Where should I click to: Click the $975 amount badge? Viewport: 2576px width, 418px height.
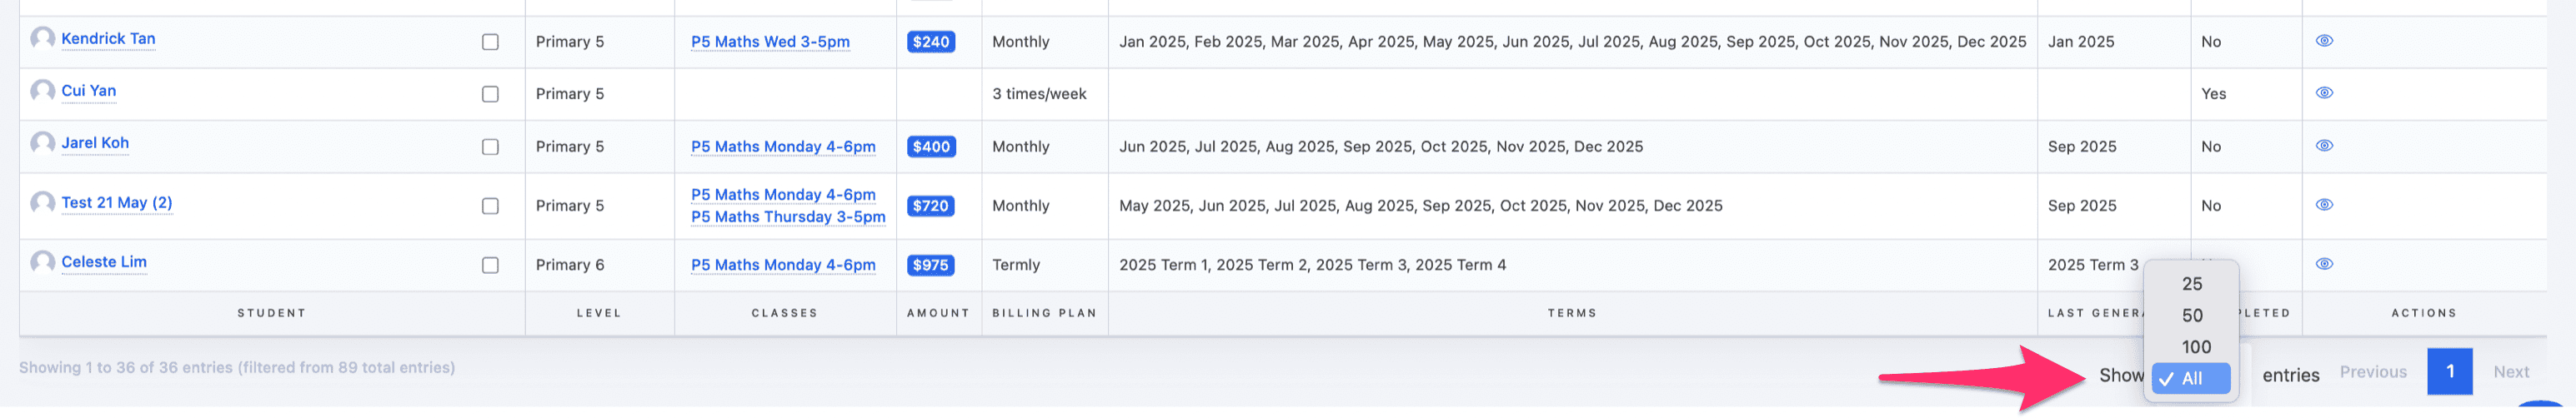tap(930, 265)
